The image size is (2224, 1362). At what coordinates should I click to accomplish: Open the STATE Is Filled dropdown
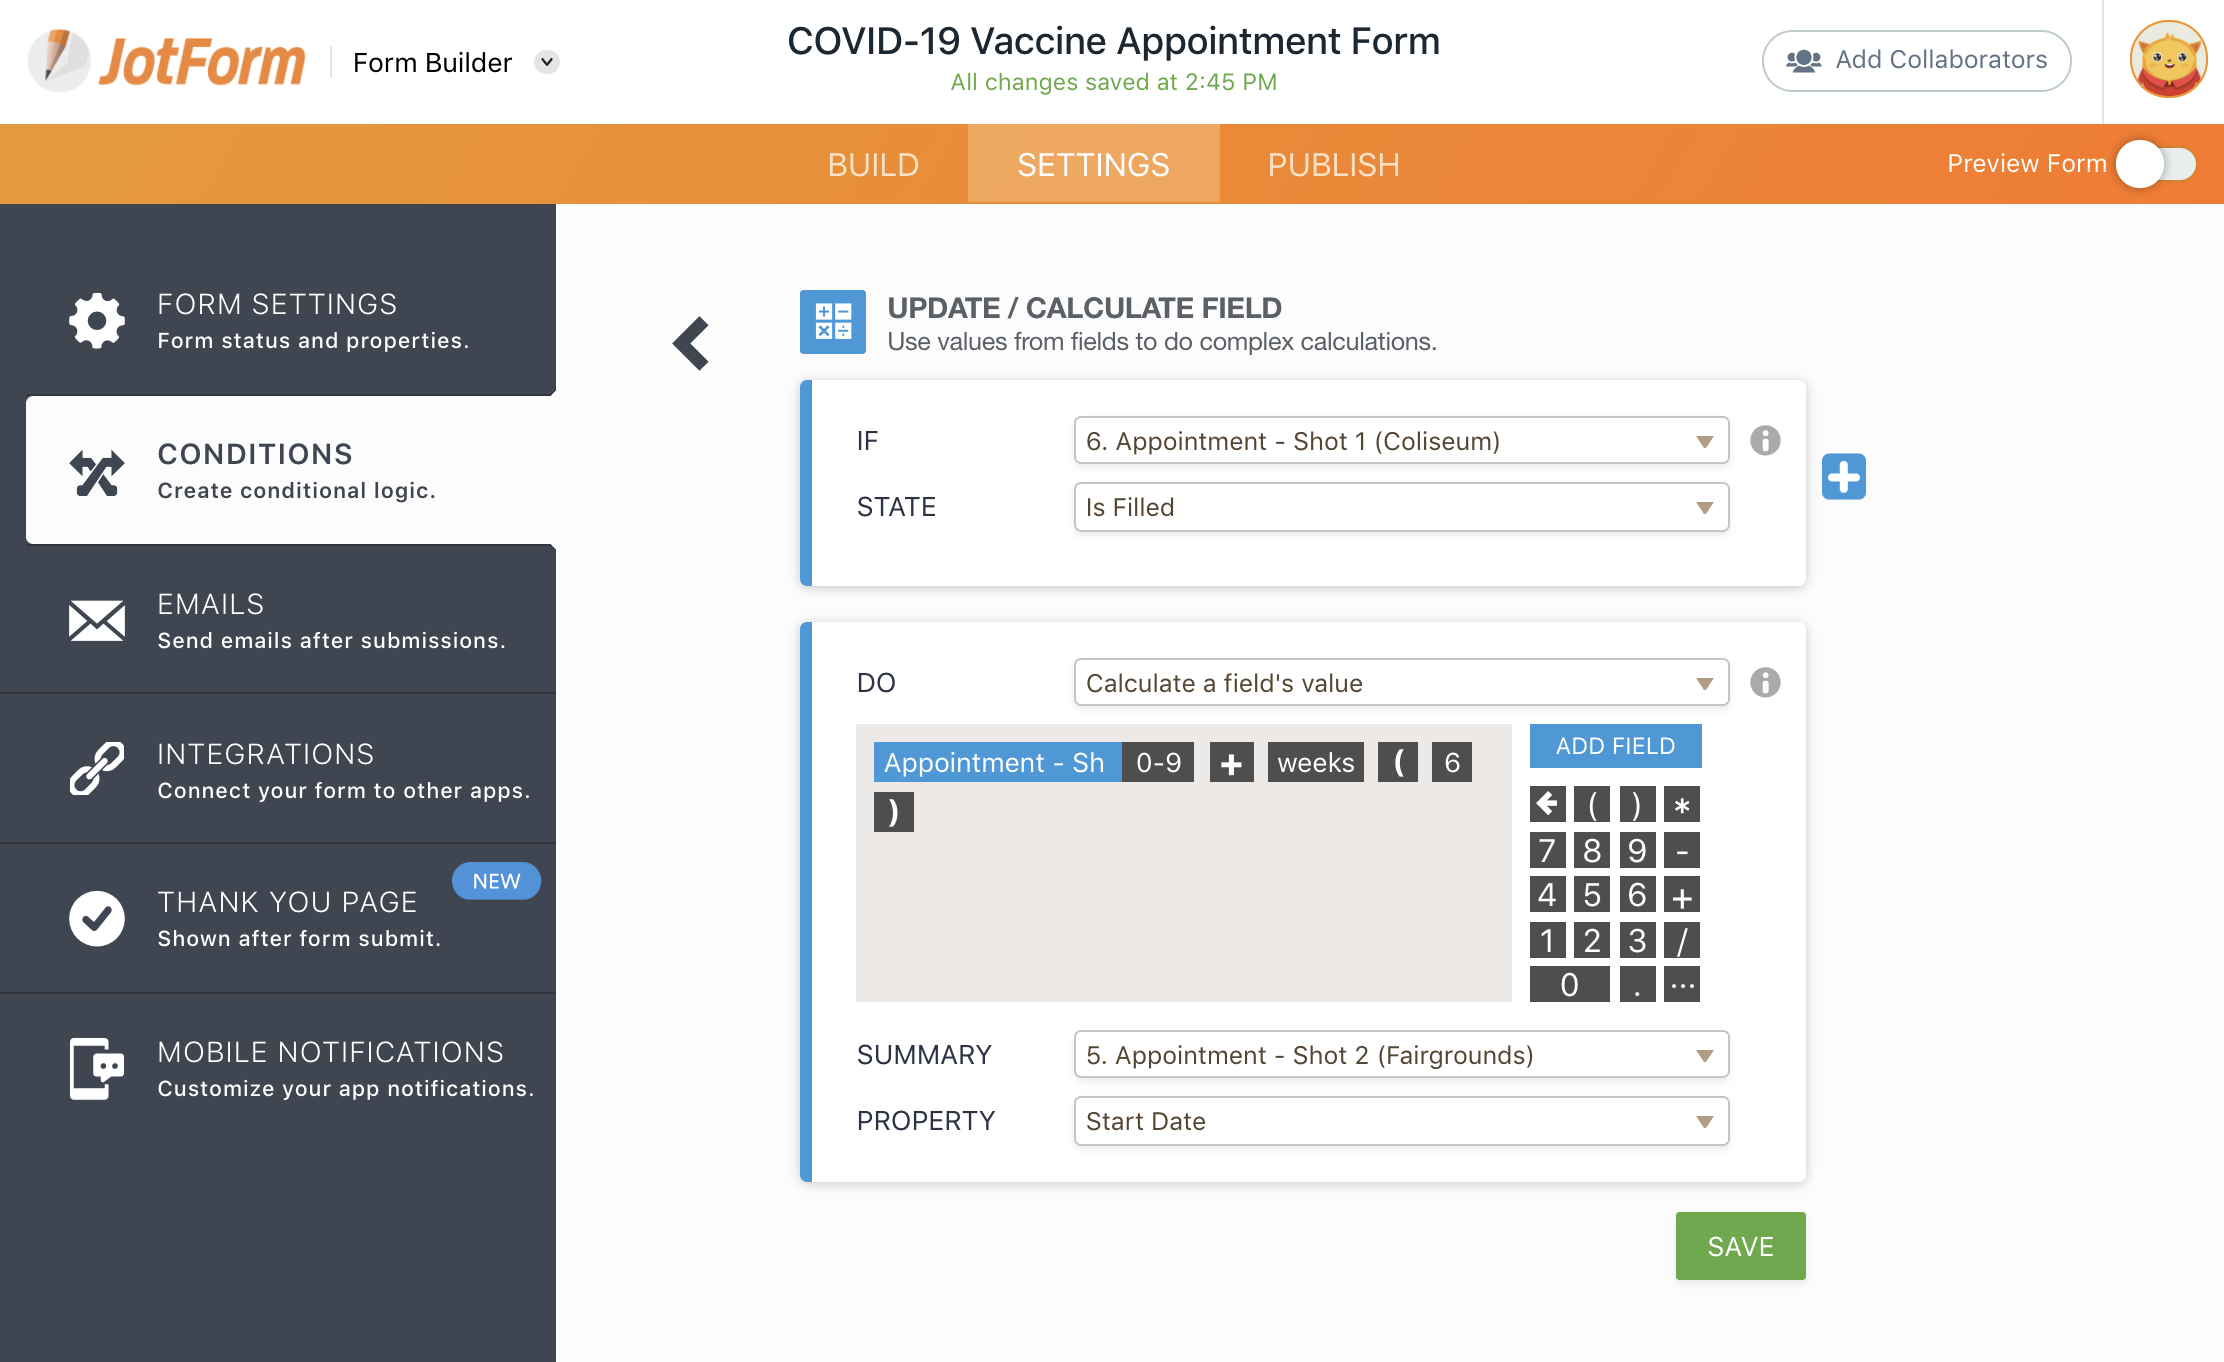[x=1400, y=507]
